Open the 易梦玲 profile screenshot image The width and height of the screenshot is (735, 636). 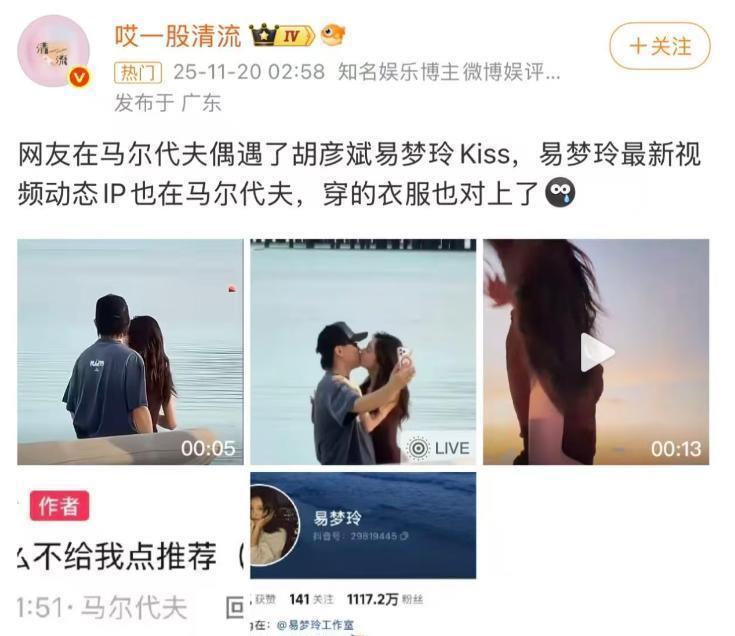pos(363,554)
